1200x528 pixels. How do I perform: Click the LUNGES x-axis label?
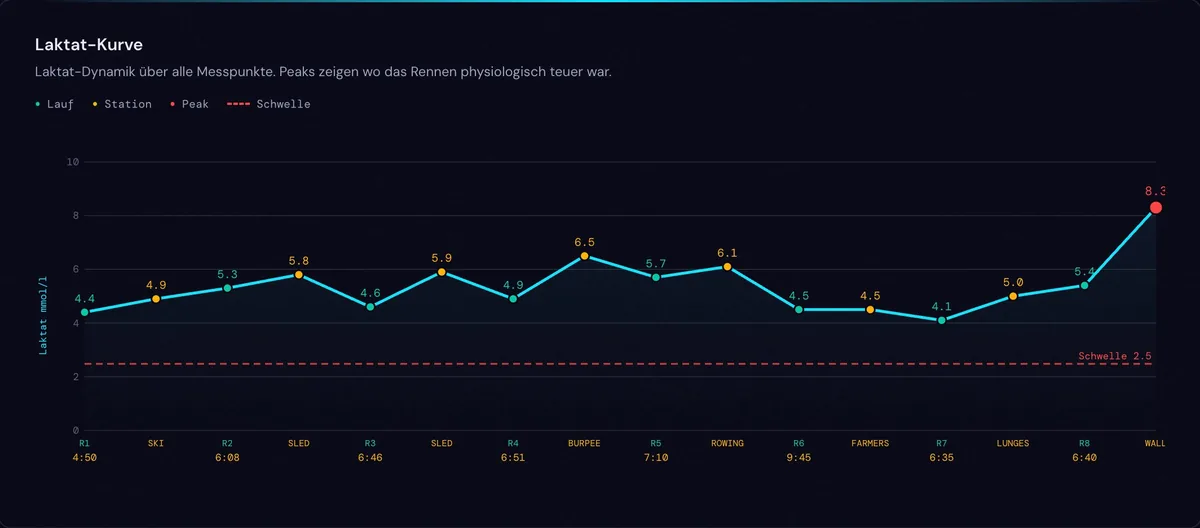(1013, 443)
